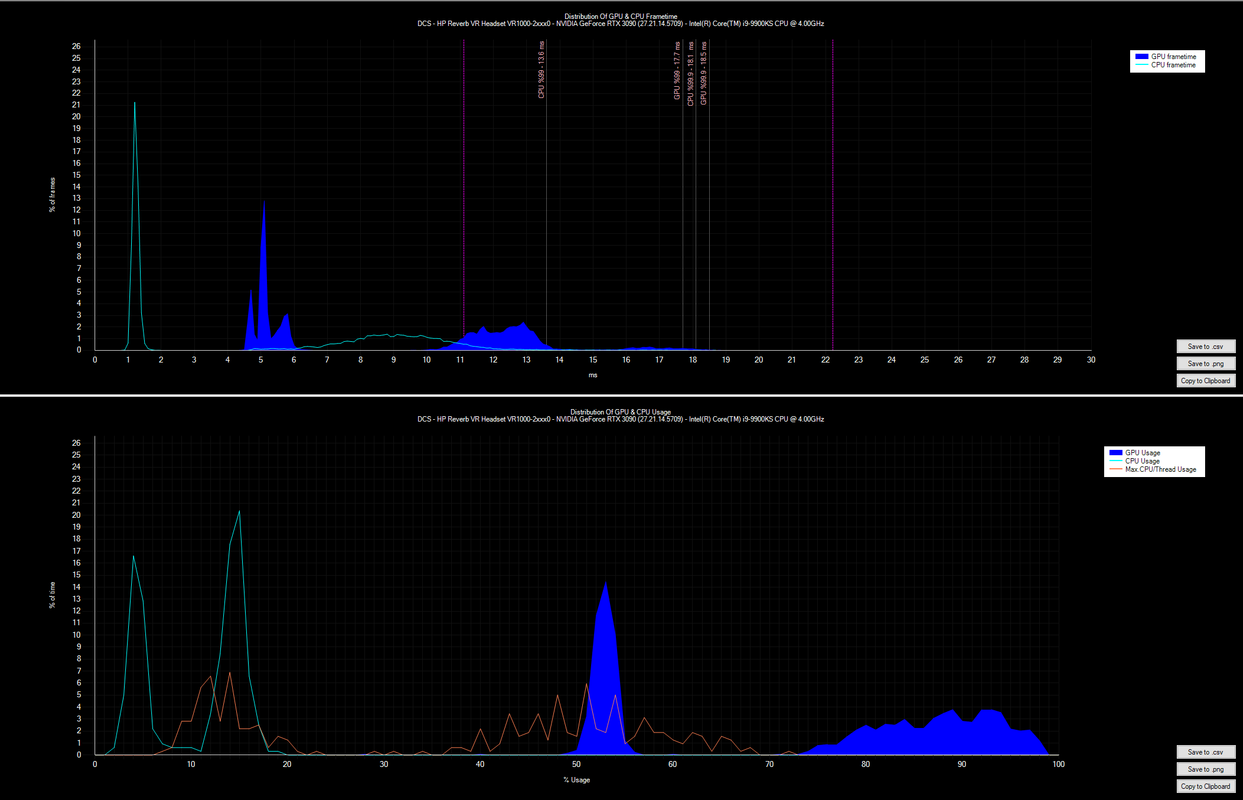This screenshot has width=1243, height=800.
Task: Click the usage chart's Save to .csv button
Action: (1207, 752)
